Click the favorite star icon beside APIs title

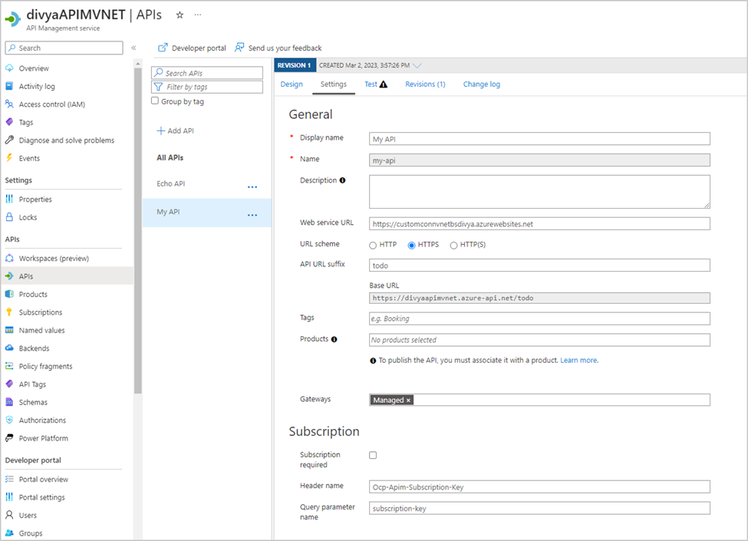point(180,15)
